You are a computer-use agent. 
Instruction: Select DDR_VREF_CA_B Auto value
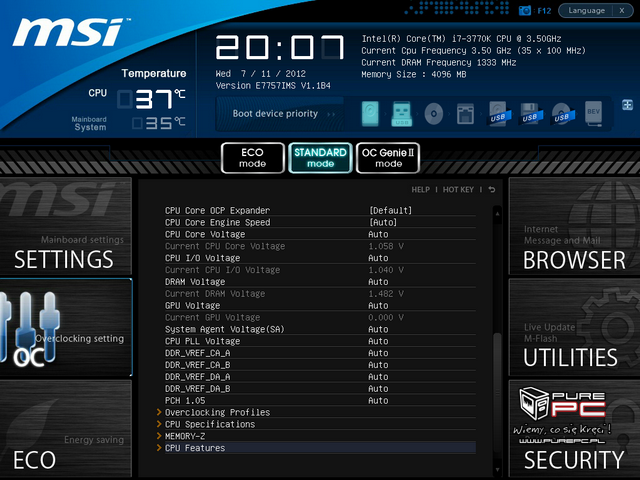[x=378, y=364]
